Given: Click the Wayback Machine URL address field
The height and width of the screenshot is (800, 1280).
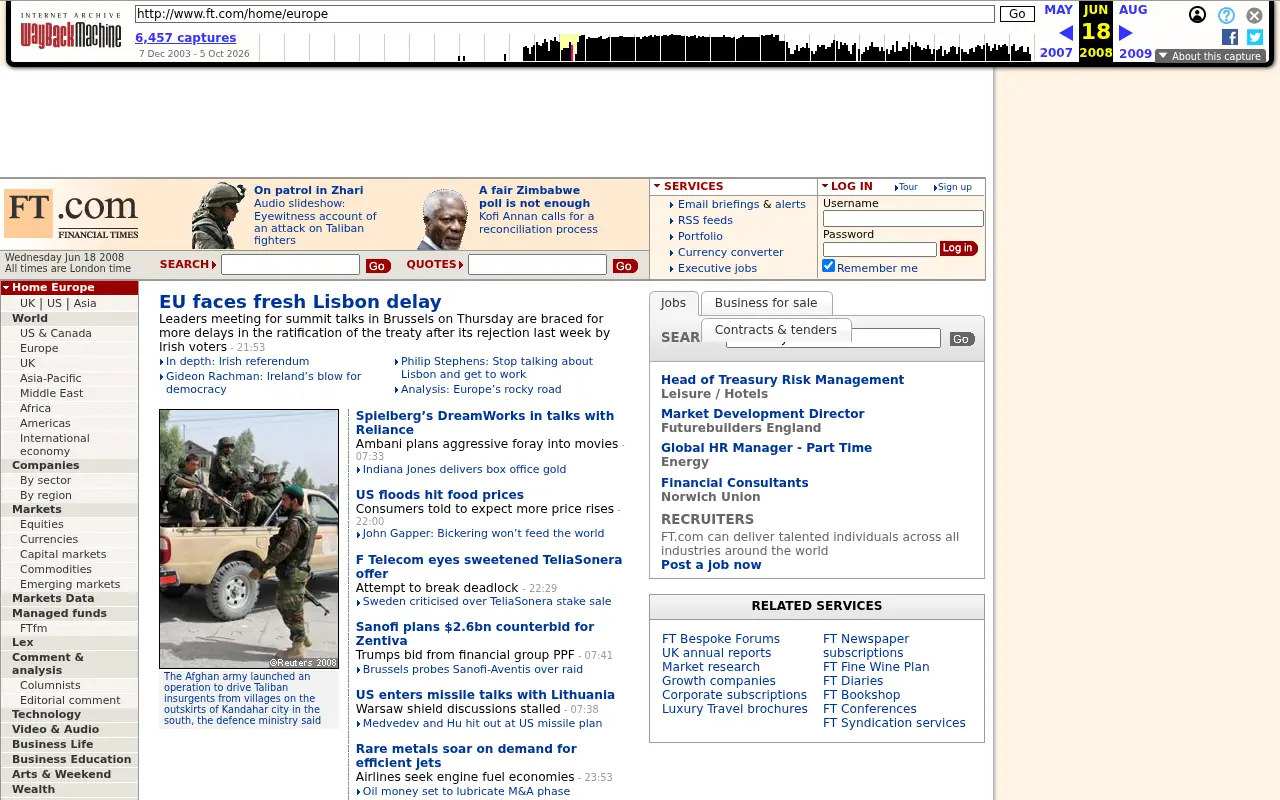Looking at the screenshot, I should click(565, 14).
